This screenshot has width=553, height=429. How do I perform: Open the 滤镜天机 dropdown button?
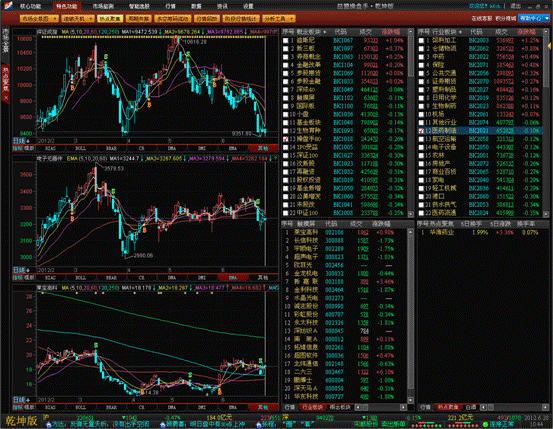pos(78,19)
